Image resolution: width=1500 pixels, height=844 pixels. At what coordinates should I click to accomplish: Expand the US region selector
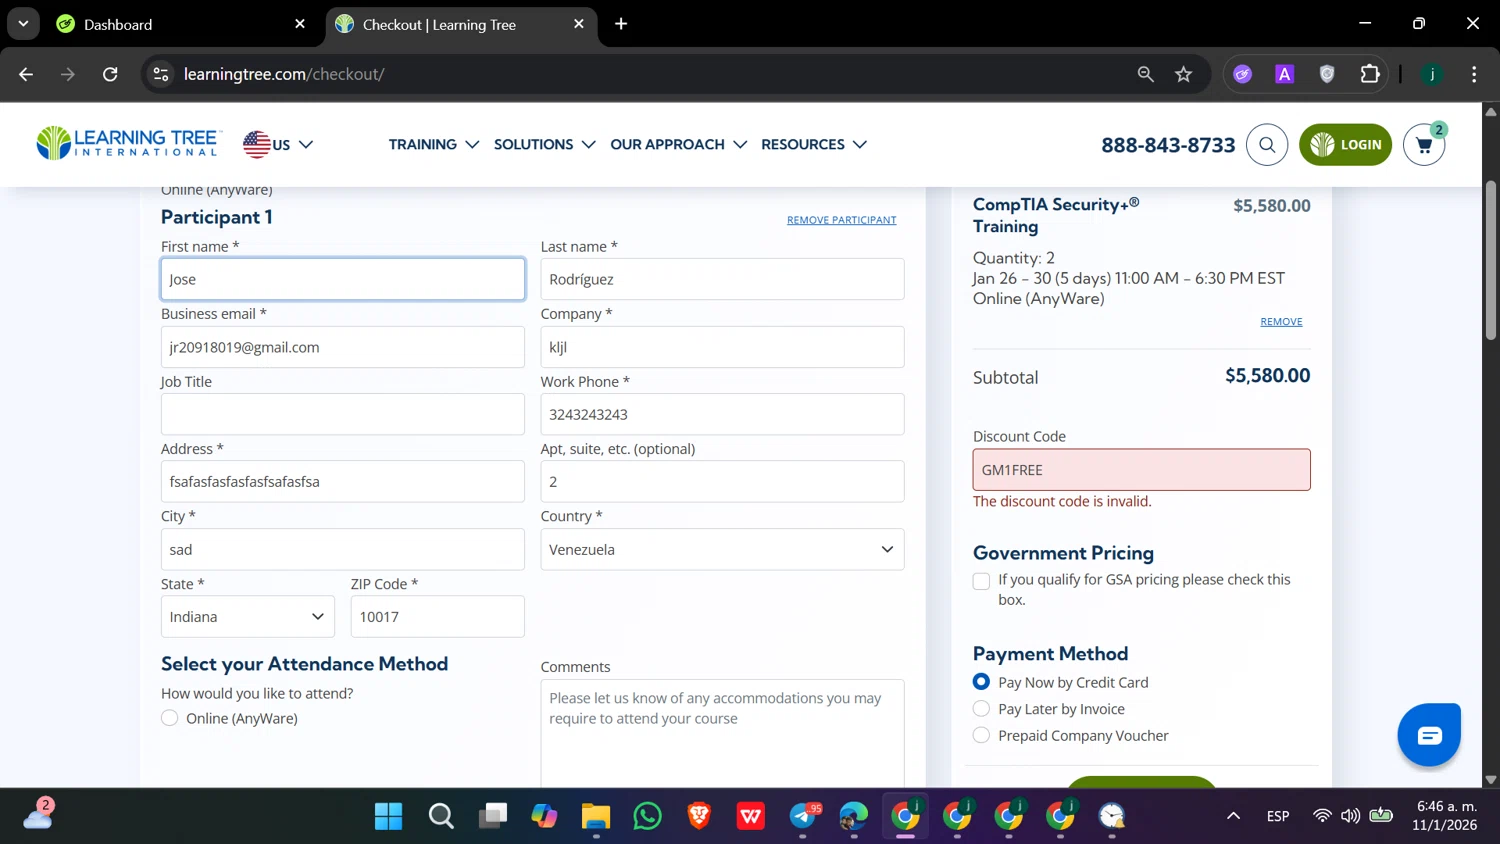click(278, 145)
